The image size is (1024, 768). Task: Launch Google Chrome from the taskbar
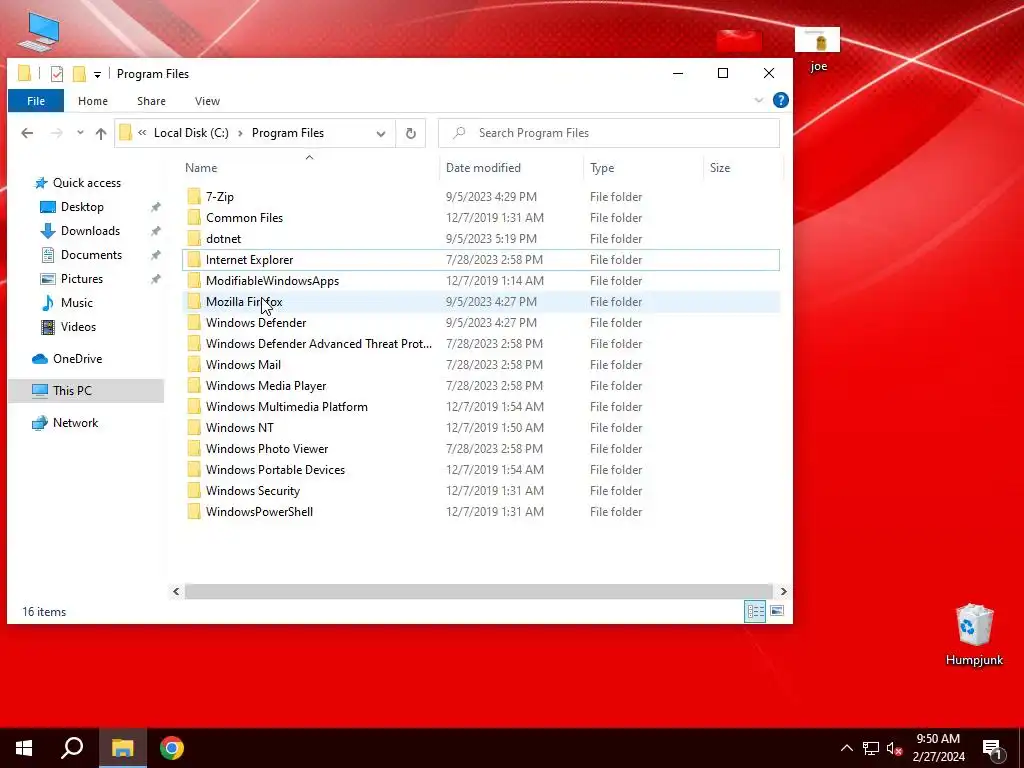pyautogui.click(x=172, y=748)
